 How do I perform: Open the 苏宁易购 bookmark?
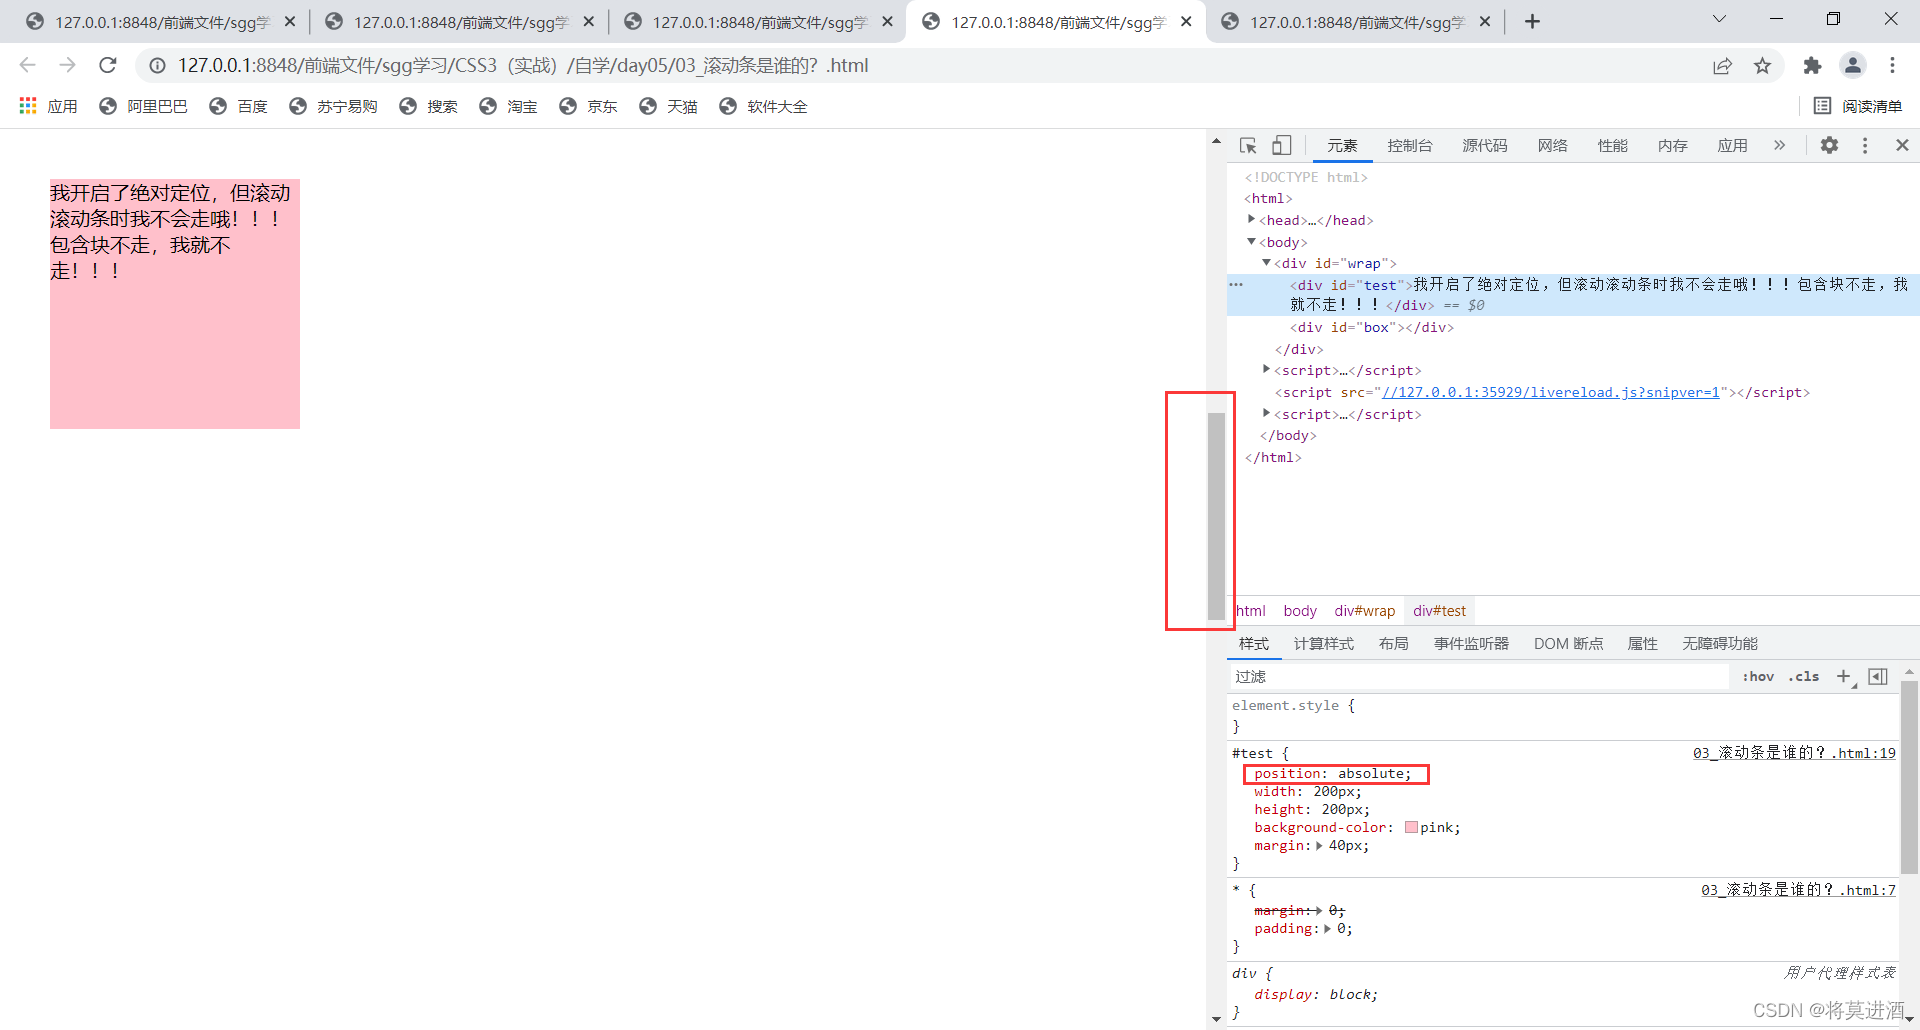coord(333,106)
